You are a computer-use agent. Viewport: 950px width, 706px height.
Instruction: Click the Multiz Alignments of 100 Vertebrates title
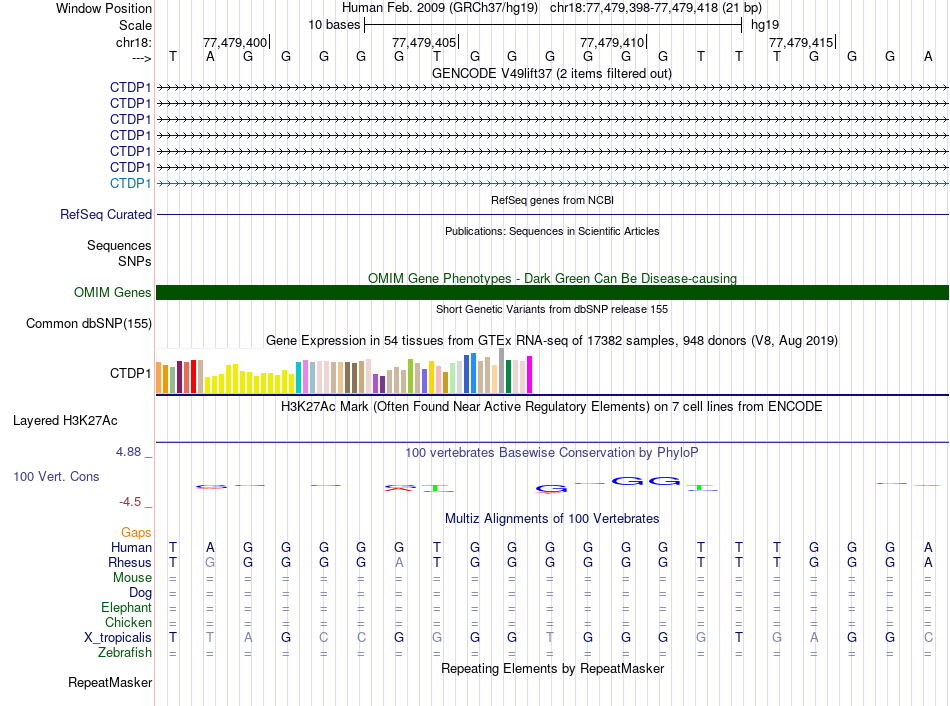(551, 519)
